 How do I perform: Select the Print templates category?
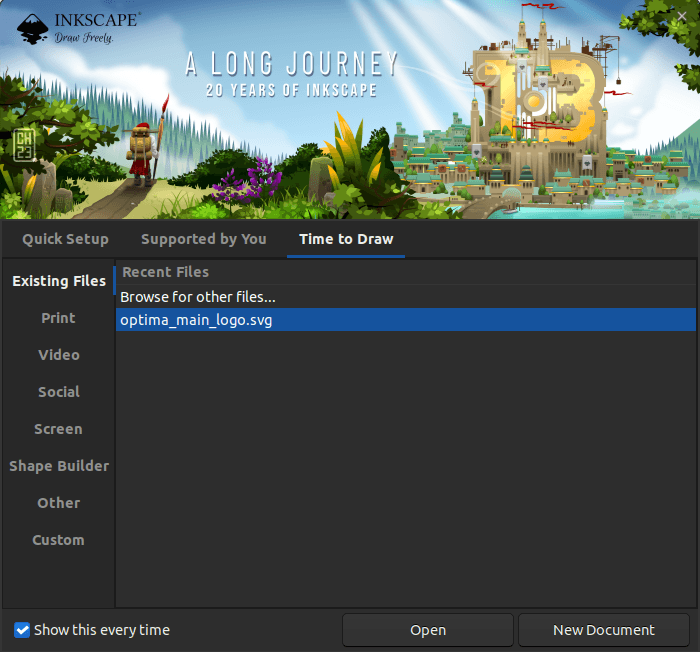58,318
